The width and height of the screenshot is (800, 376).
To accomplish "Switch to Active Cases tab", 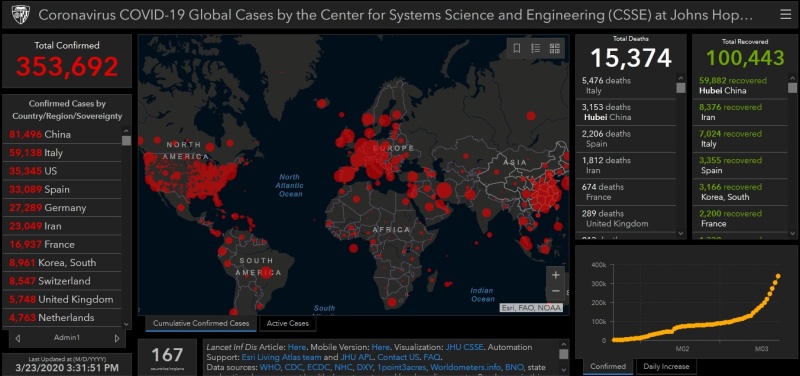I will (288, 323).
